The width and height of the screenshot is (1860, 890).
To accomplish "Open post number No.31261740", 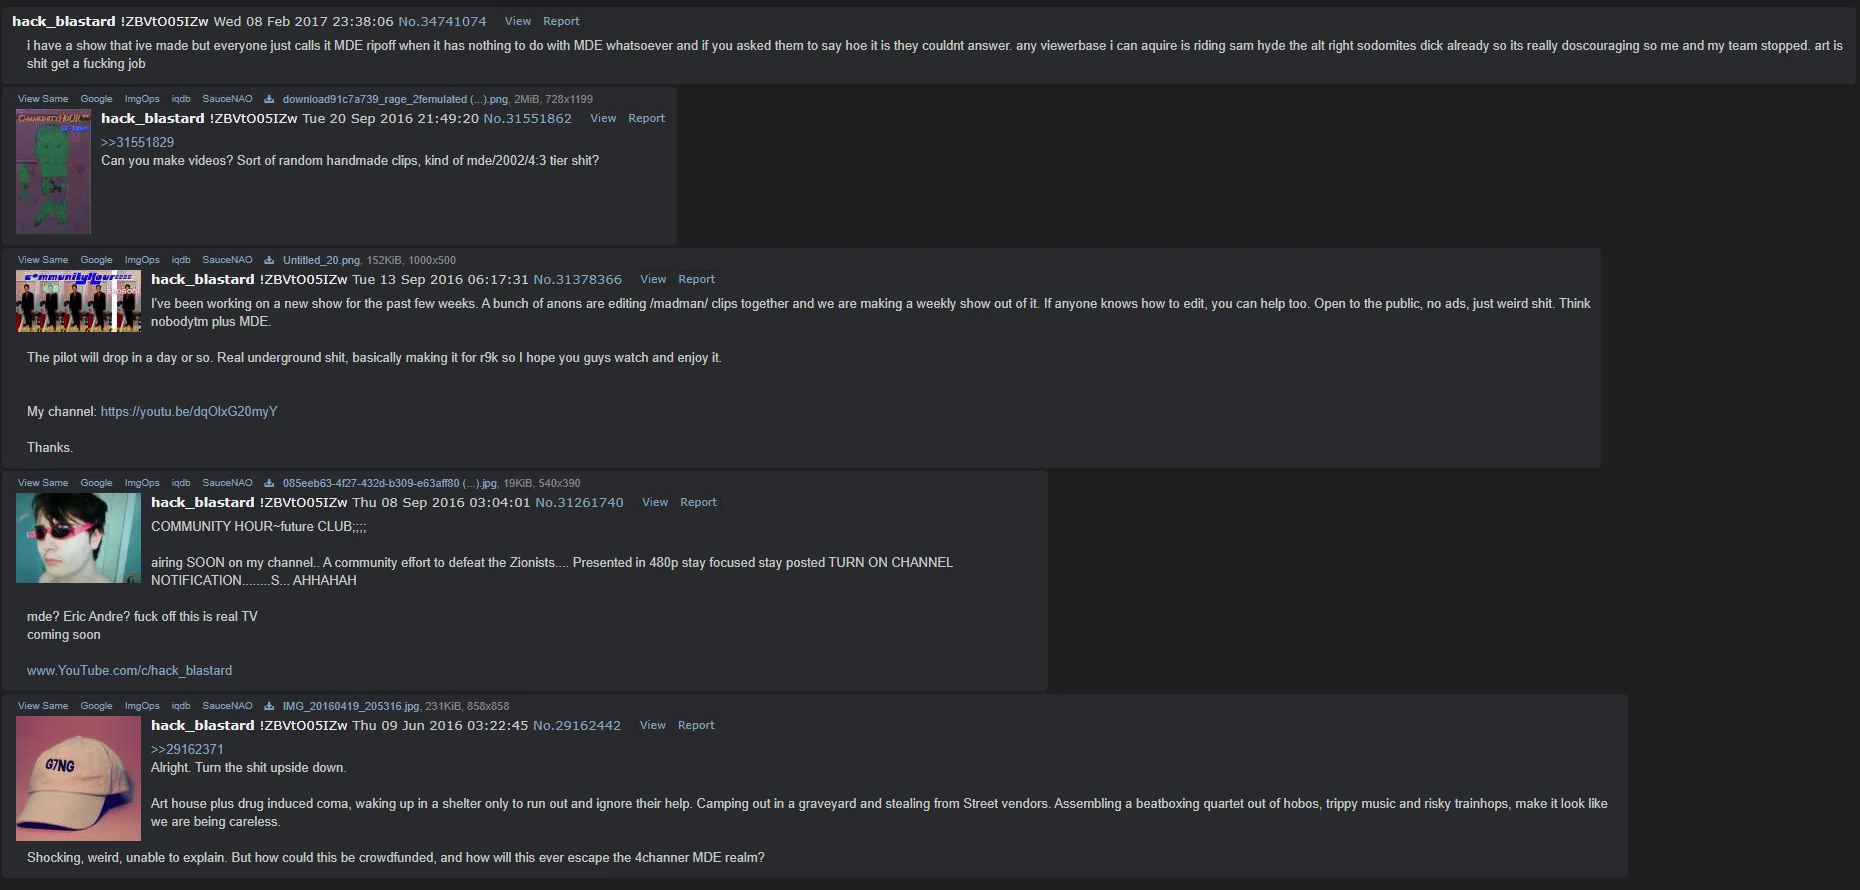I will coord(579,503).
